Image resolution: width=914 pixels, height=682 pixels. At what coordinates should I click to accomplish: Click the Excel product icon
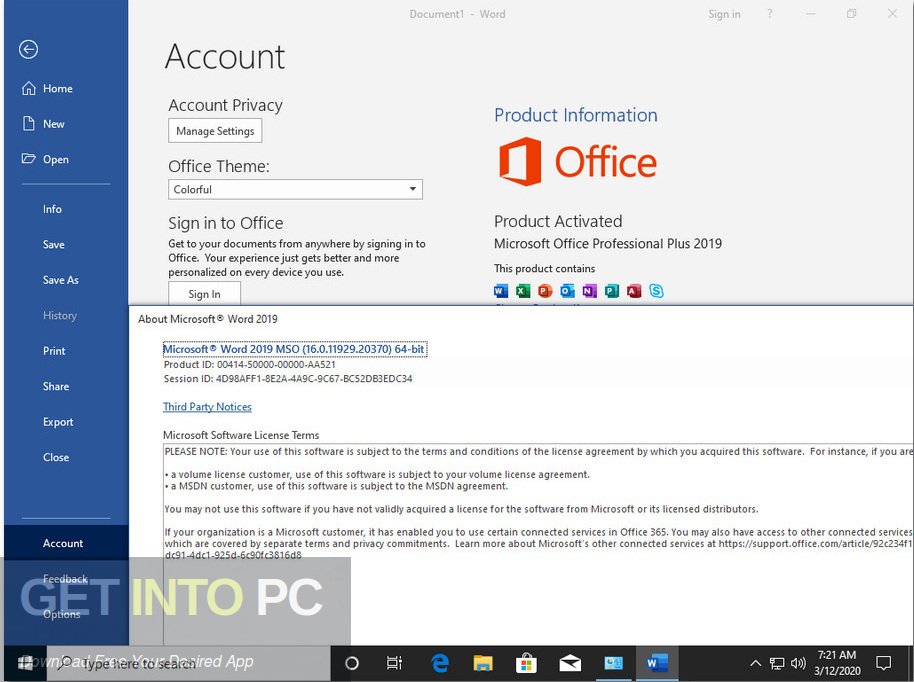pyautogui.click(x=523, y=290)
